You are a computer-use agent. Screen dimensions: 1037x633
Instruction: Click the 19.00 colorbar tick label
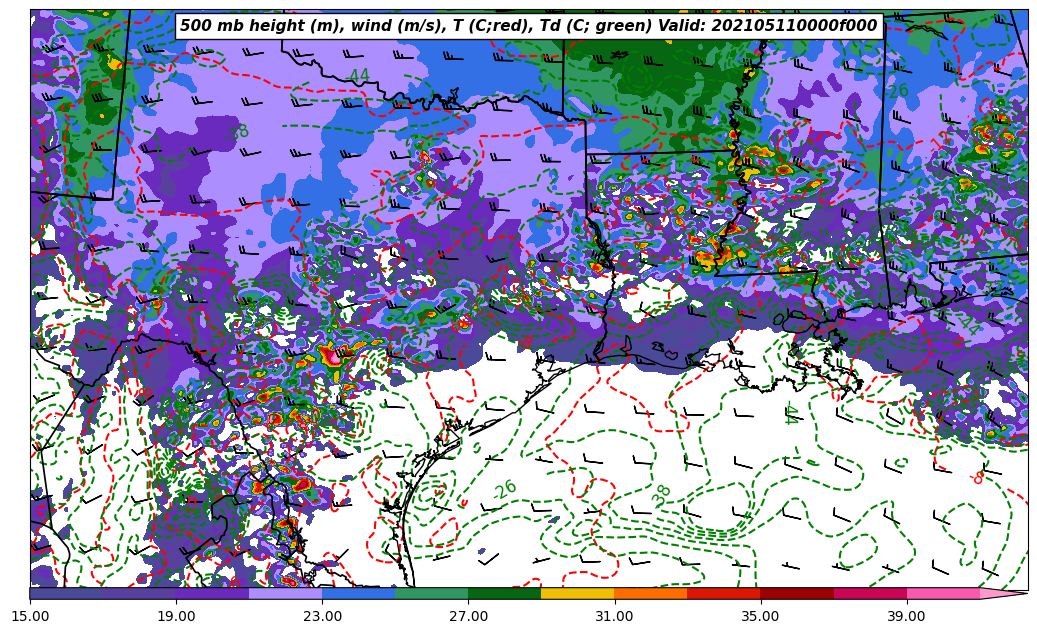pos(176,616)
